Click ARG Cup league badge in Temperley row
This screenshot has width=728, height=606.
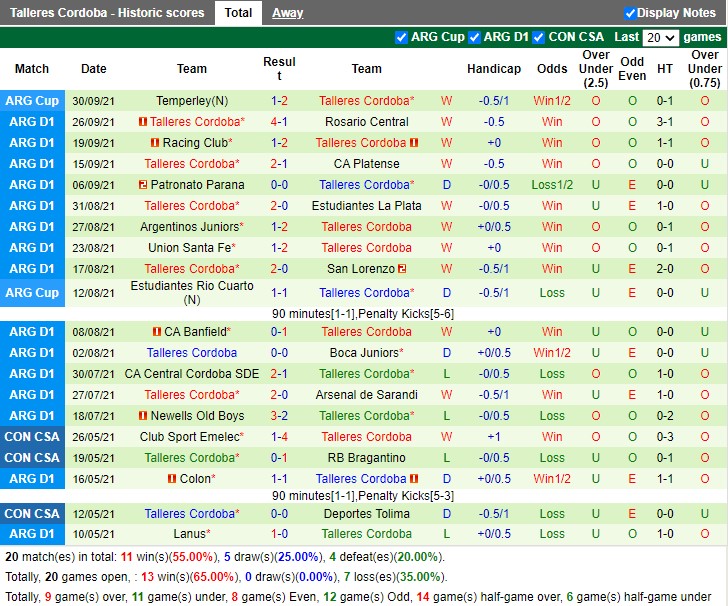click(32, 101)
